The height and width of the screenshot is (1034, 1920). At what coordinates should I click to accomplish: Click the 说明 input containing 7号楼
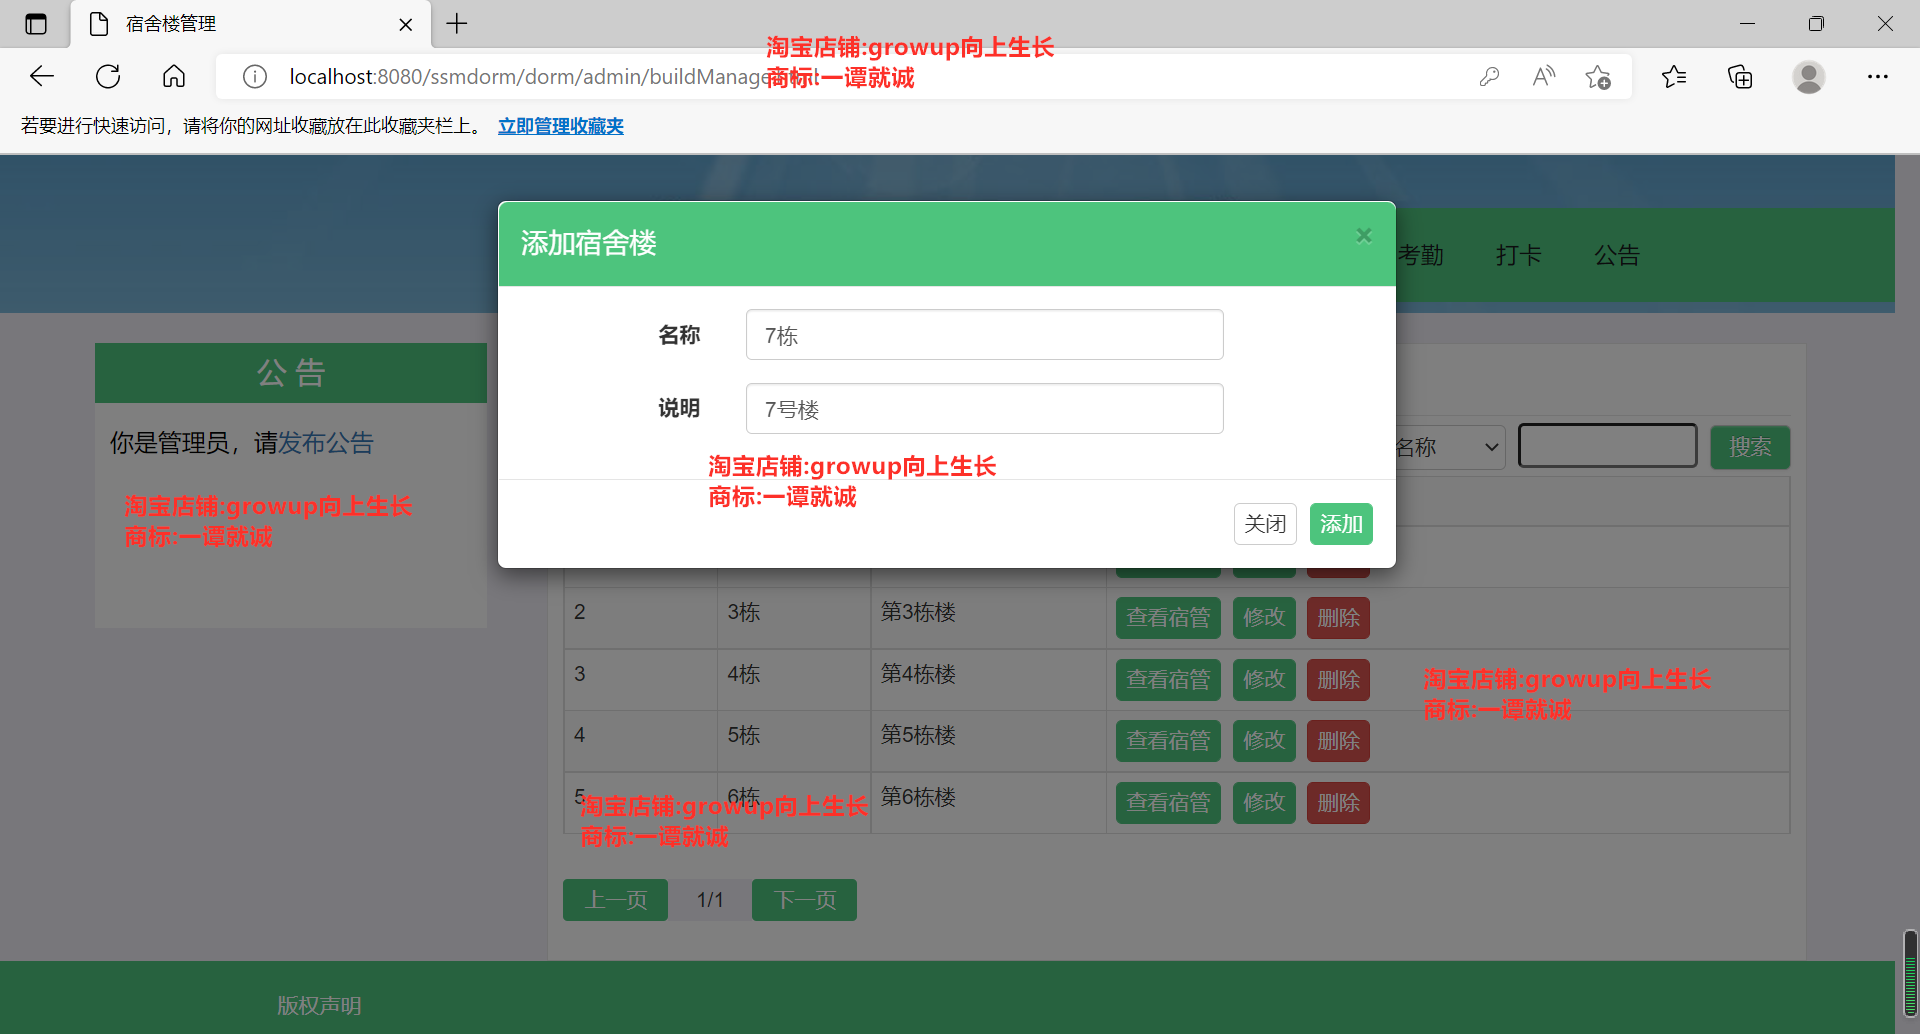984,409
